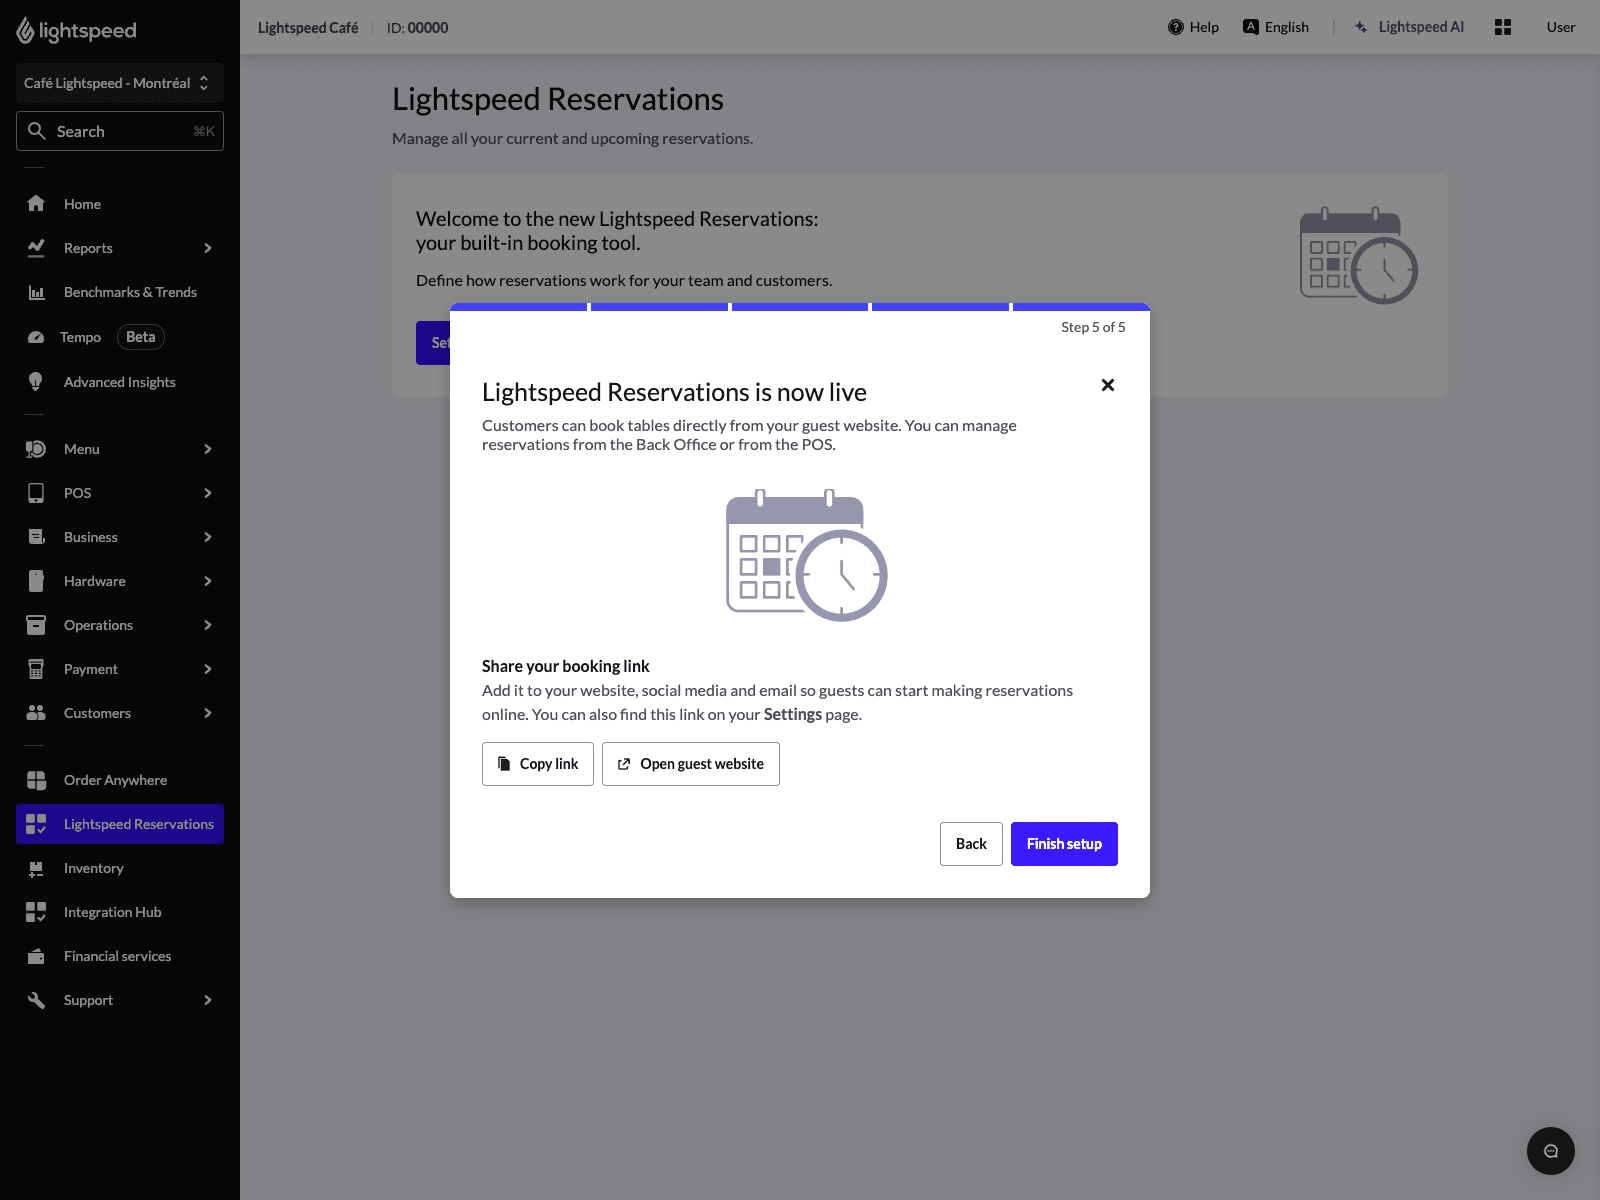Image resolution: width=1600 pixels, height=1200 pixels.
Task: Open Financial services
Action: click(116, 956)
